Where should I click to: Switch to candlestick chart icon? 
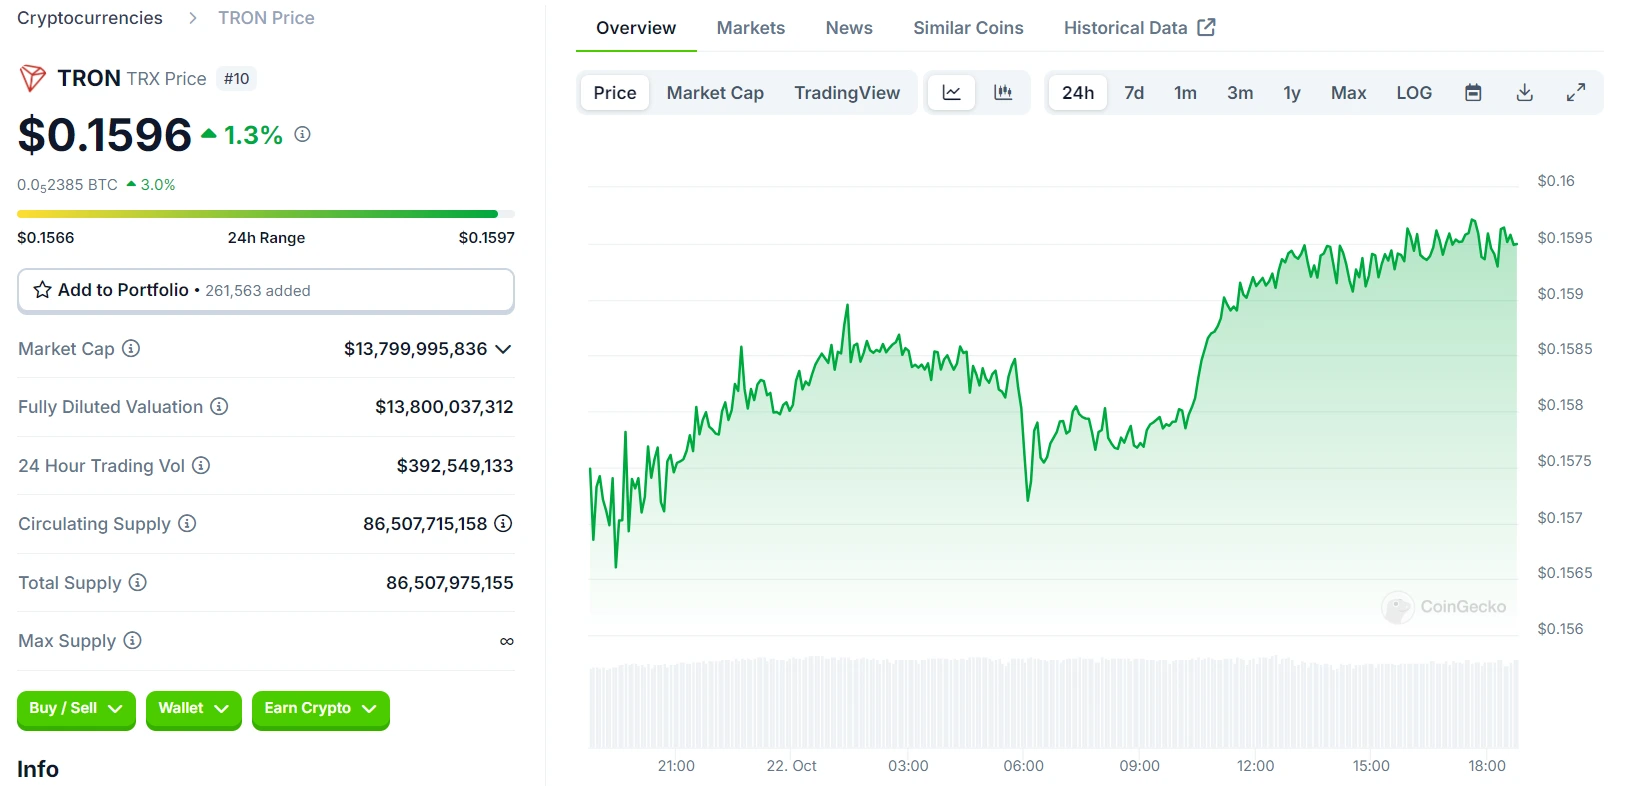click(x=1003, y=93)
